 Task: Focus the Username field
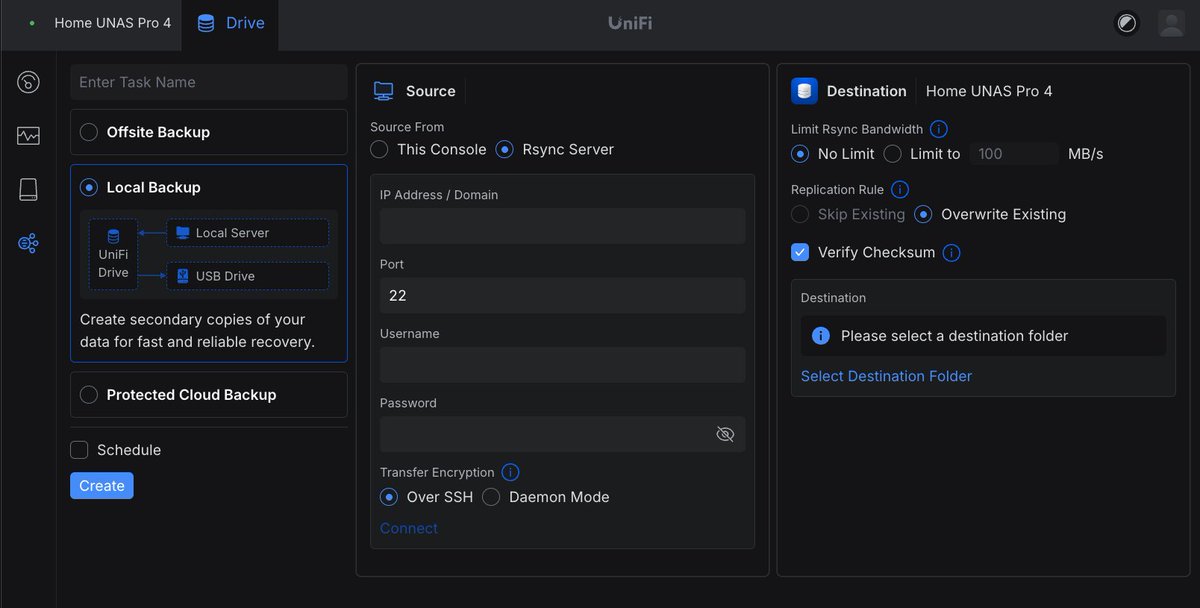click(x=563, y=365)
